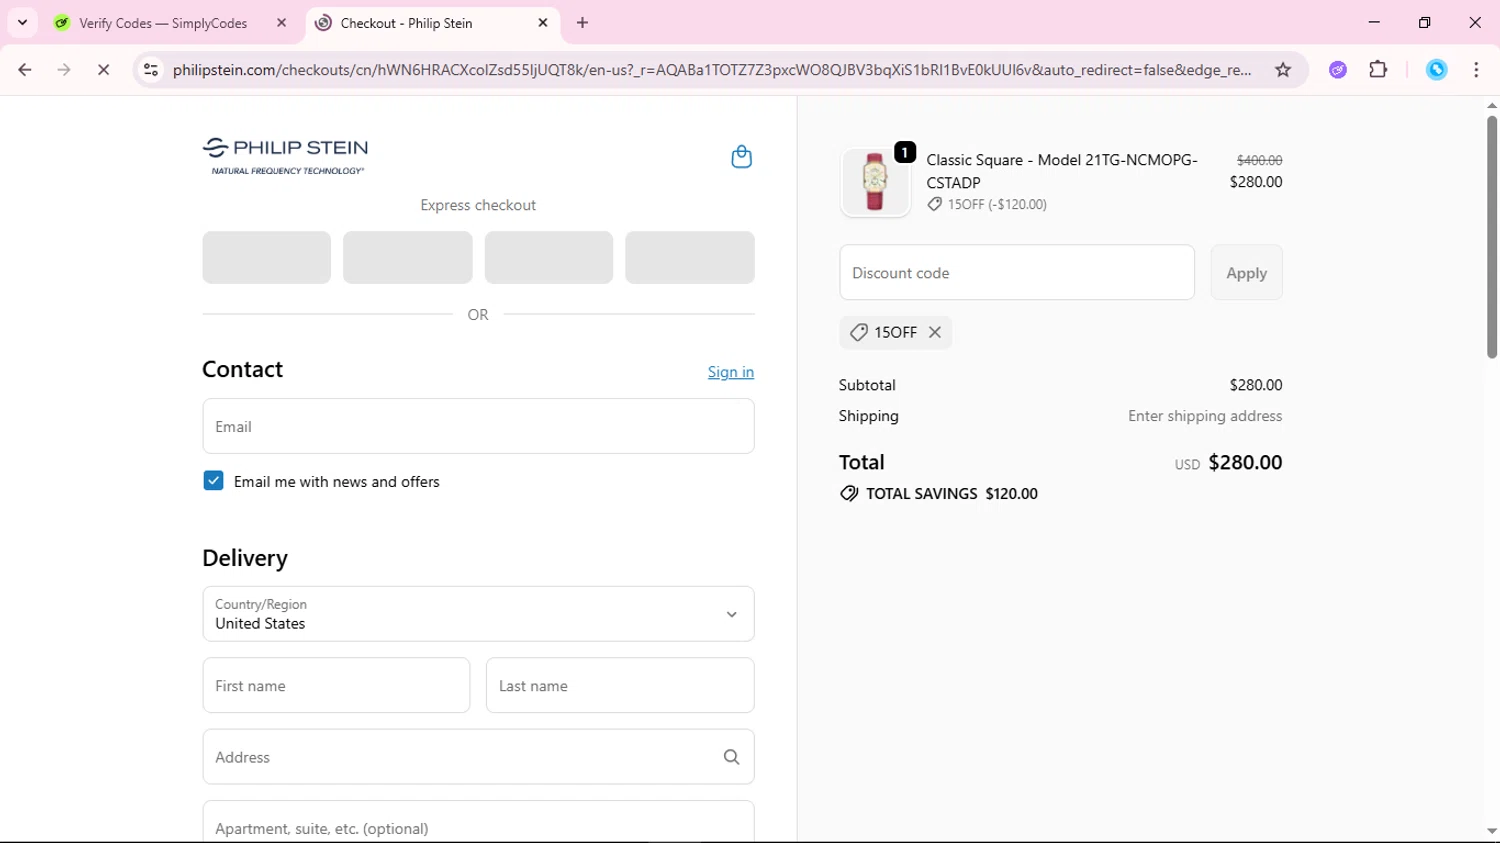Click the Apply discount button
This screenshot has width=1500, height=843.
tap(1246, 273)
